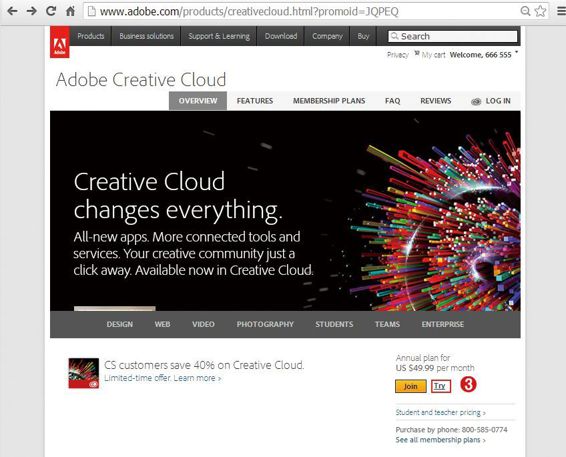The height and width of the screenshot is (457, 566).
Task: Click the Adobe Creative Cloud page title
Action: point(141,80)
